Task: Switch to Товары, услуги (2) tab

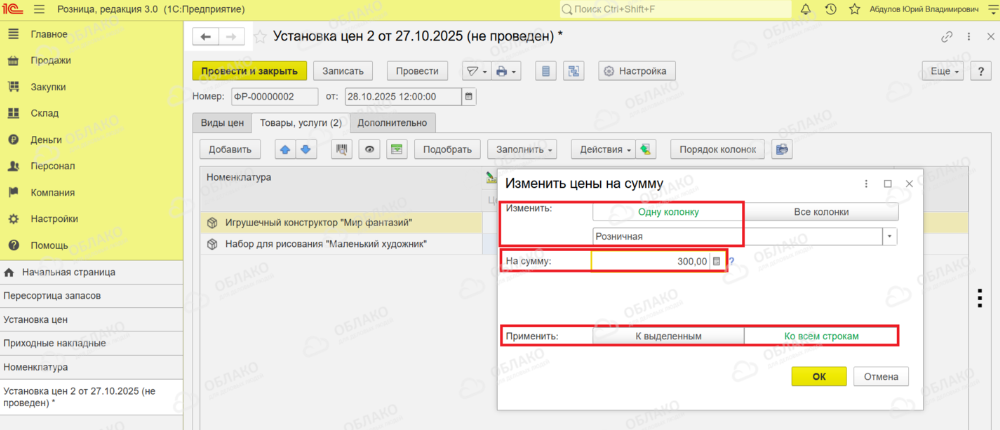Action: pos(299,122)
